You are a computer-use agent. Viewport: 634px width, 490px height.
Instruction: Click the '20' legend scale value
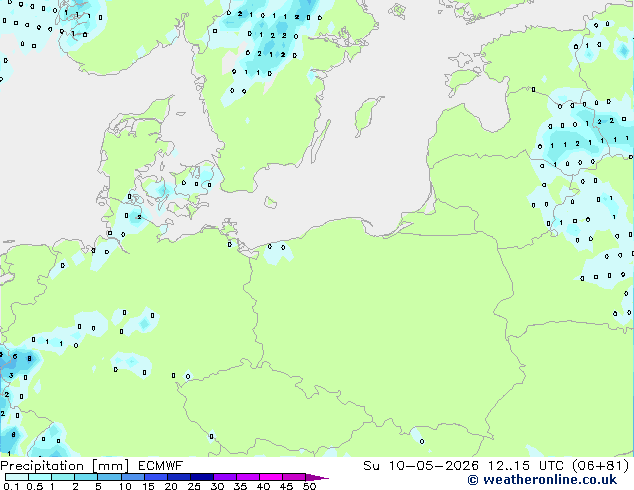171,486
